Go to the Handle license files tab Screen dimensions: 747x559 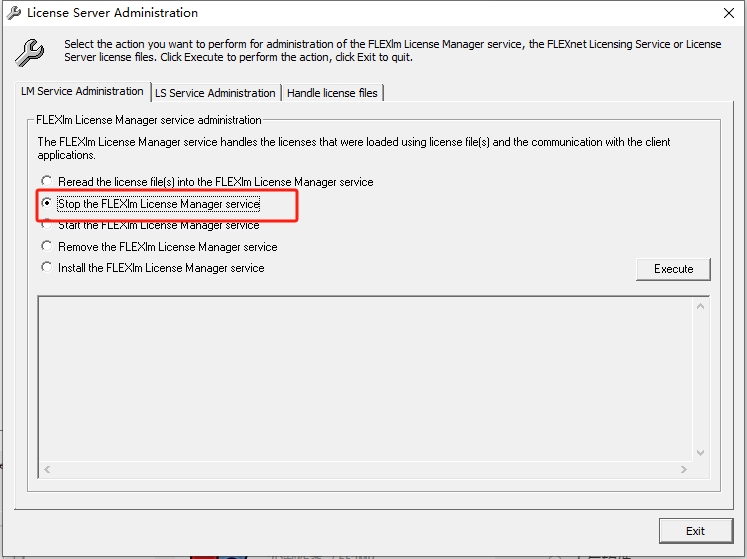click(332, 93)
